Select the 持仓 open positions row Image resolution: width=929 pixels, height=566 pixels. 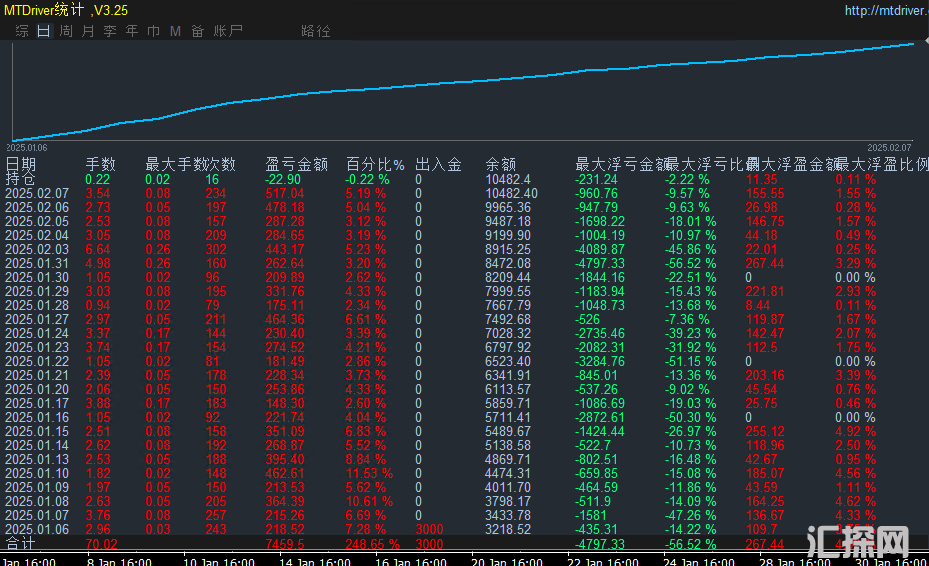coord(464,179)
